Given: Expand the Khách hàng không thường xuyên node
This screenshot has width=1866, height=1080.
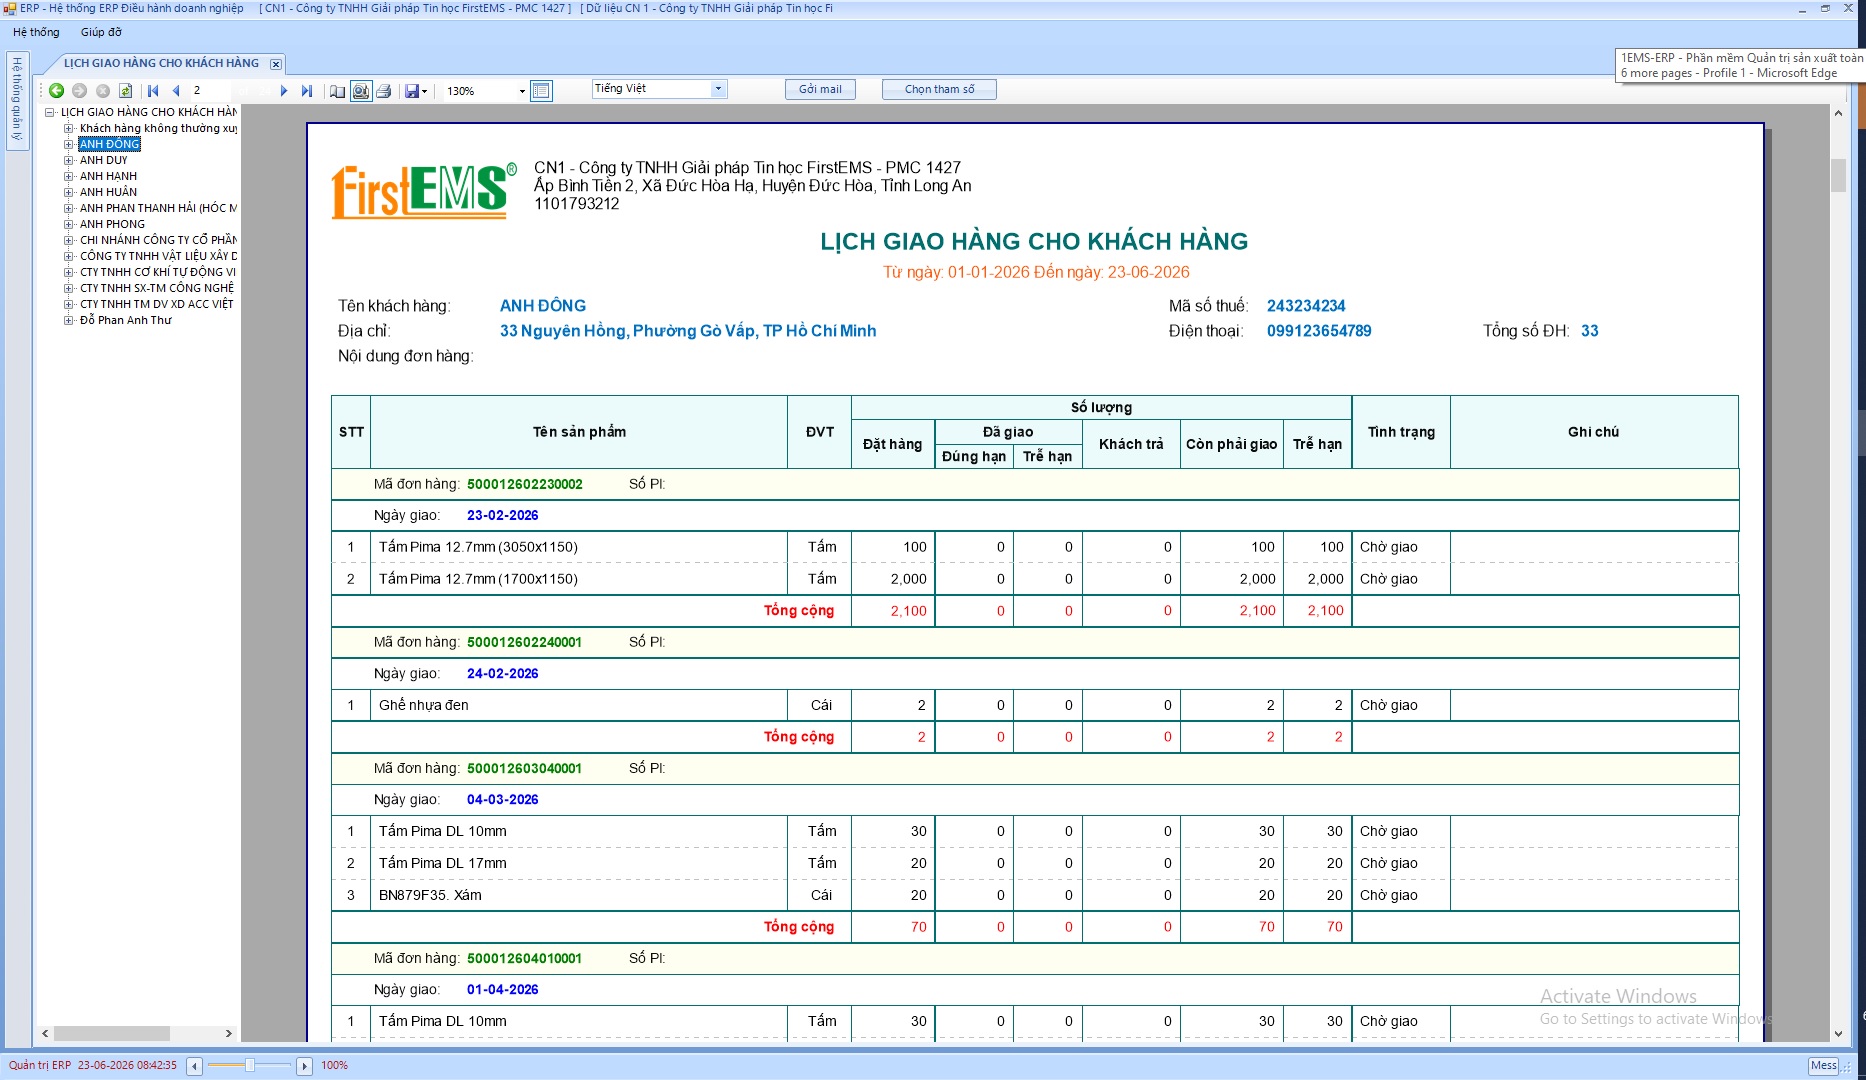Looking at the screenshot, I should tap(69, 128).
